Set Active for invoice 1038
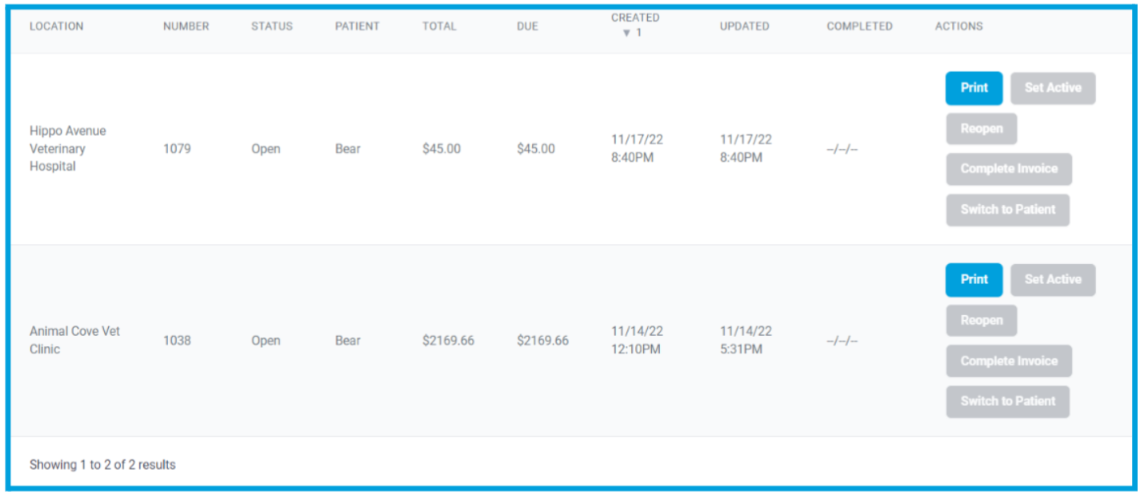This screenshot has width=1140, height=496. tap(1052, 280)
